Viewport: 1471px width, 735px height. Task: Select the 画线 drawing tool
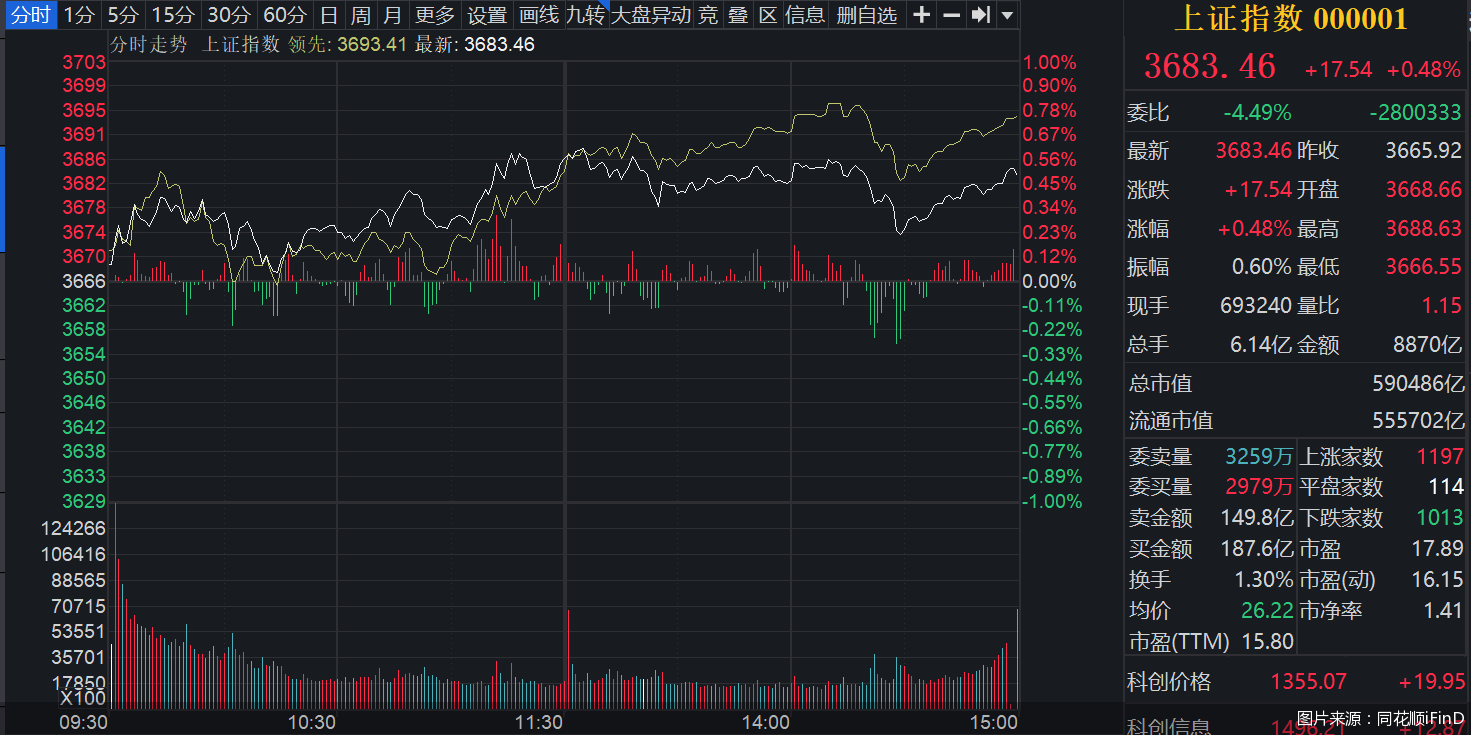[x=538, y=15]
